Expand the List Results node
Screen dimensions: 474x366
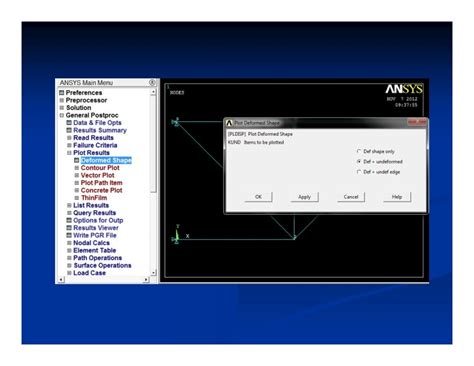(69, 205)
